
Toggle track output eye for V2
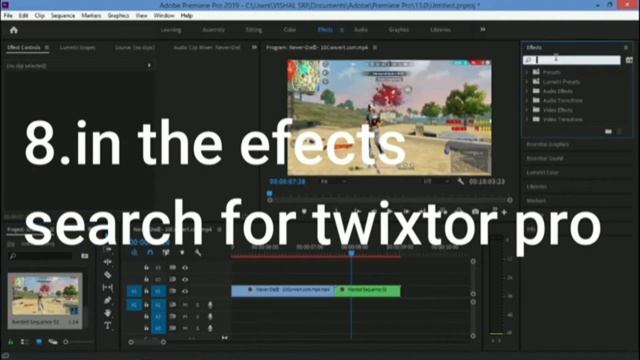point(185,280)
